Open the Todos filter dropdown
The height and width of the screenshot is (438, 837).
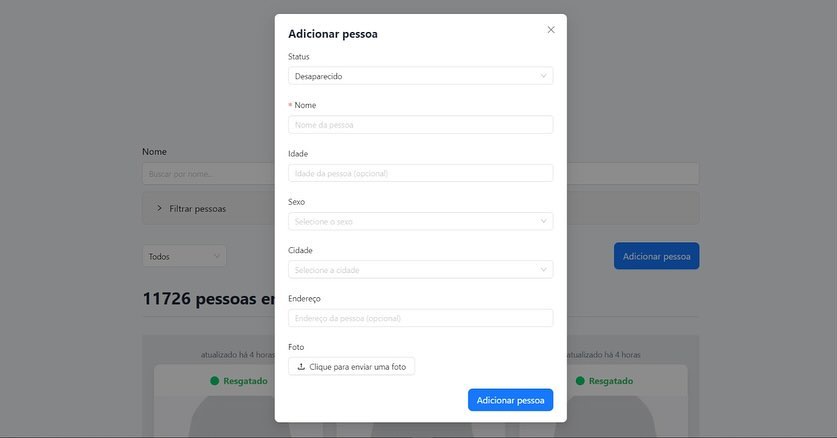coord(184,257)
